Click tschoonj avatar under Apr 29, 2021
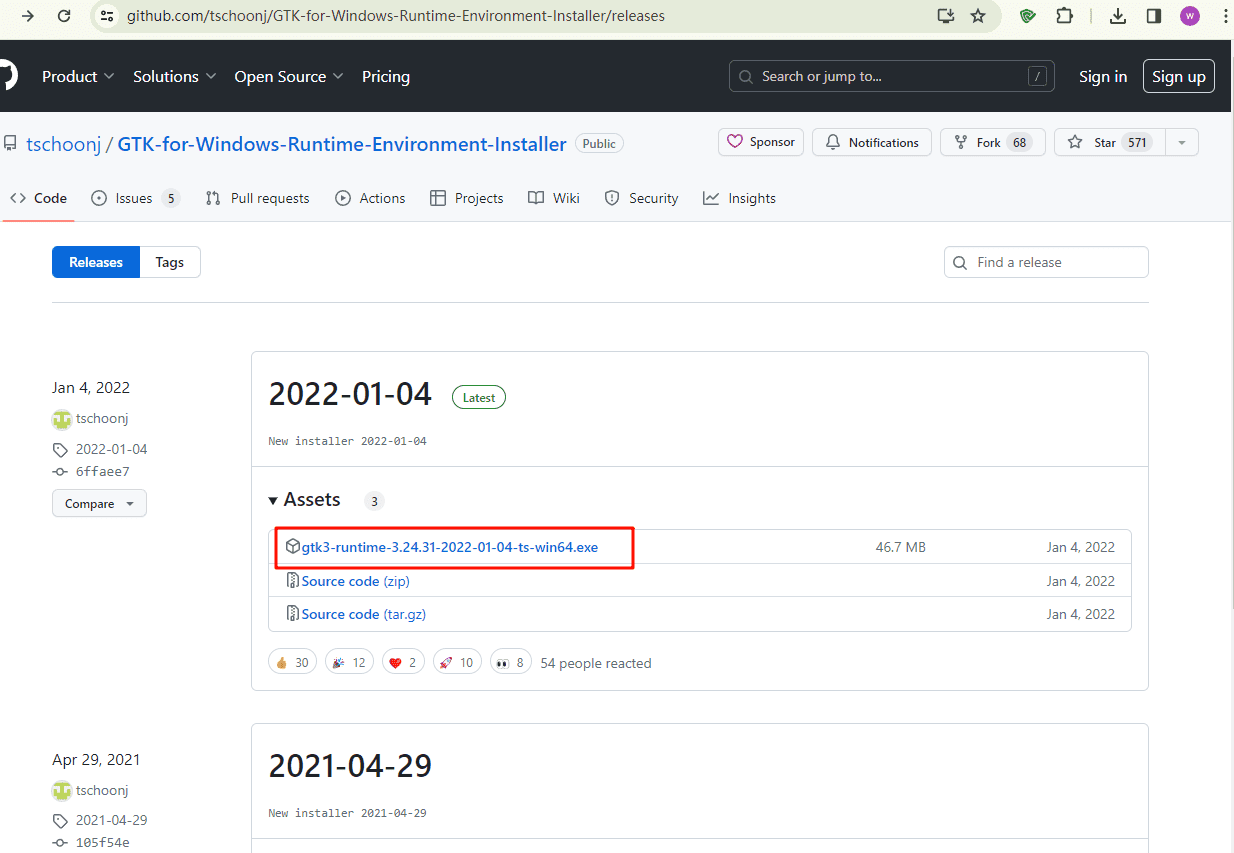1234x853 pixels. [62, 790]
